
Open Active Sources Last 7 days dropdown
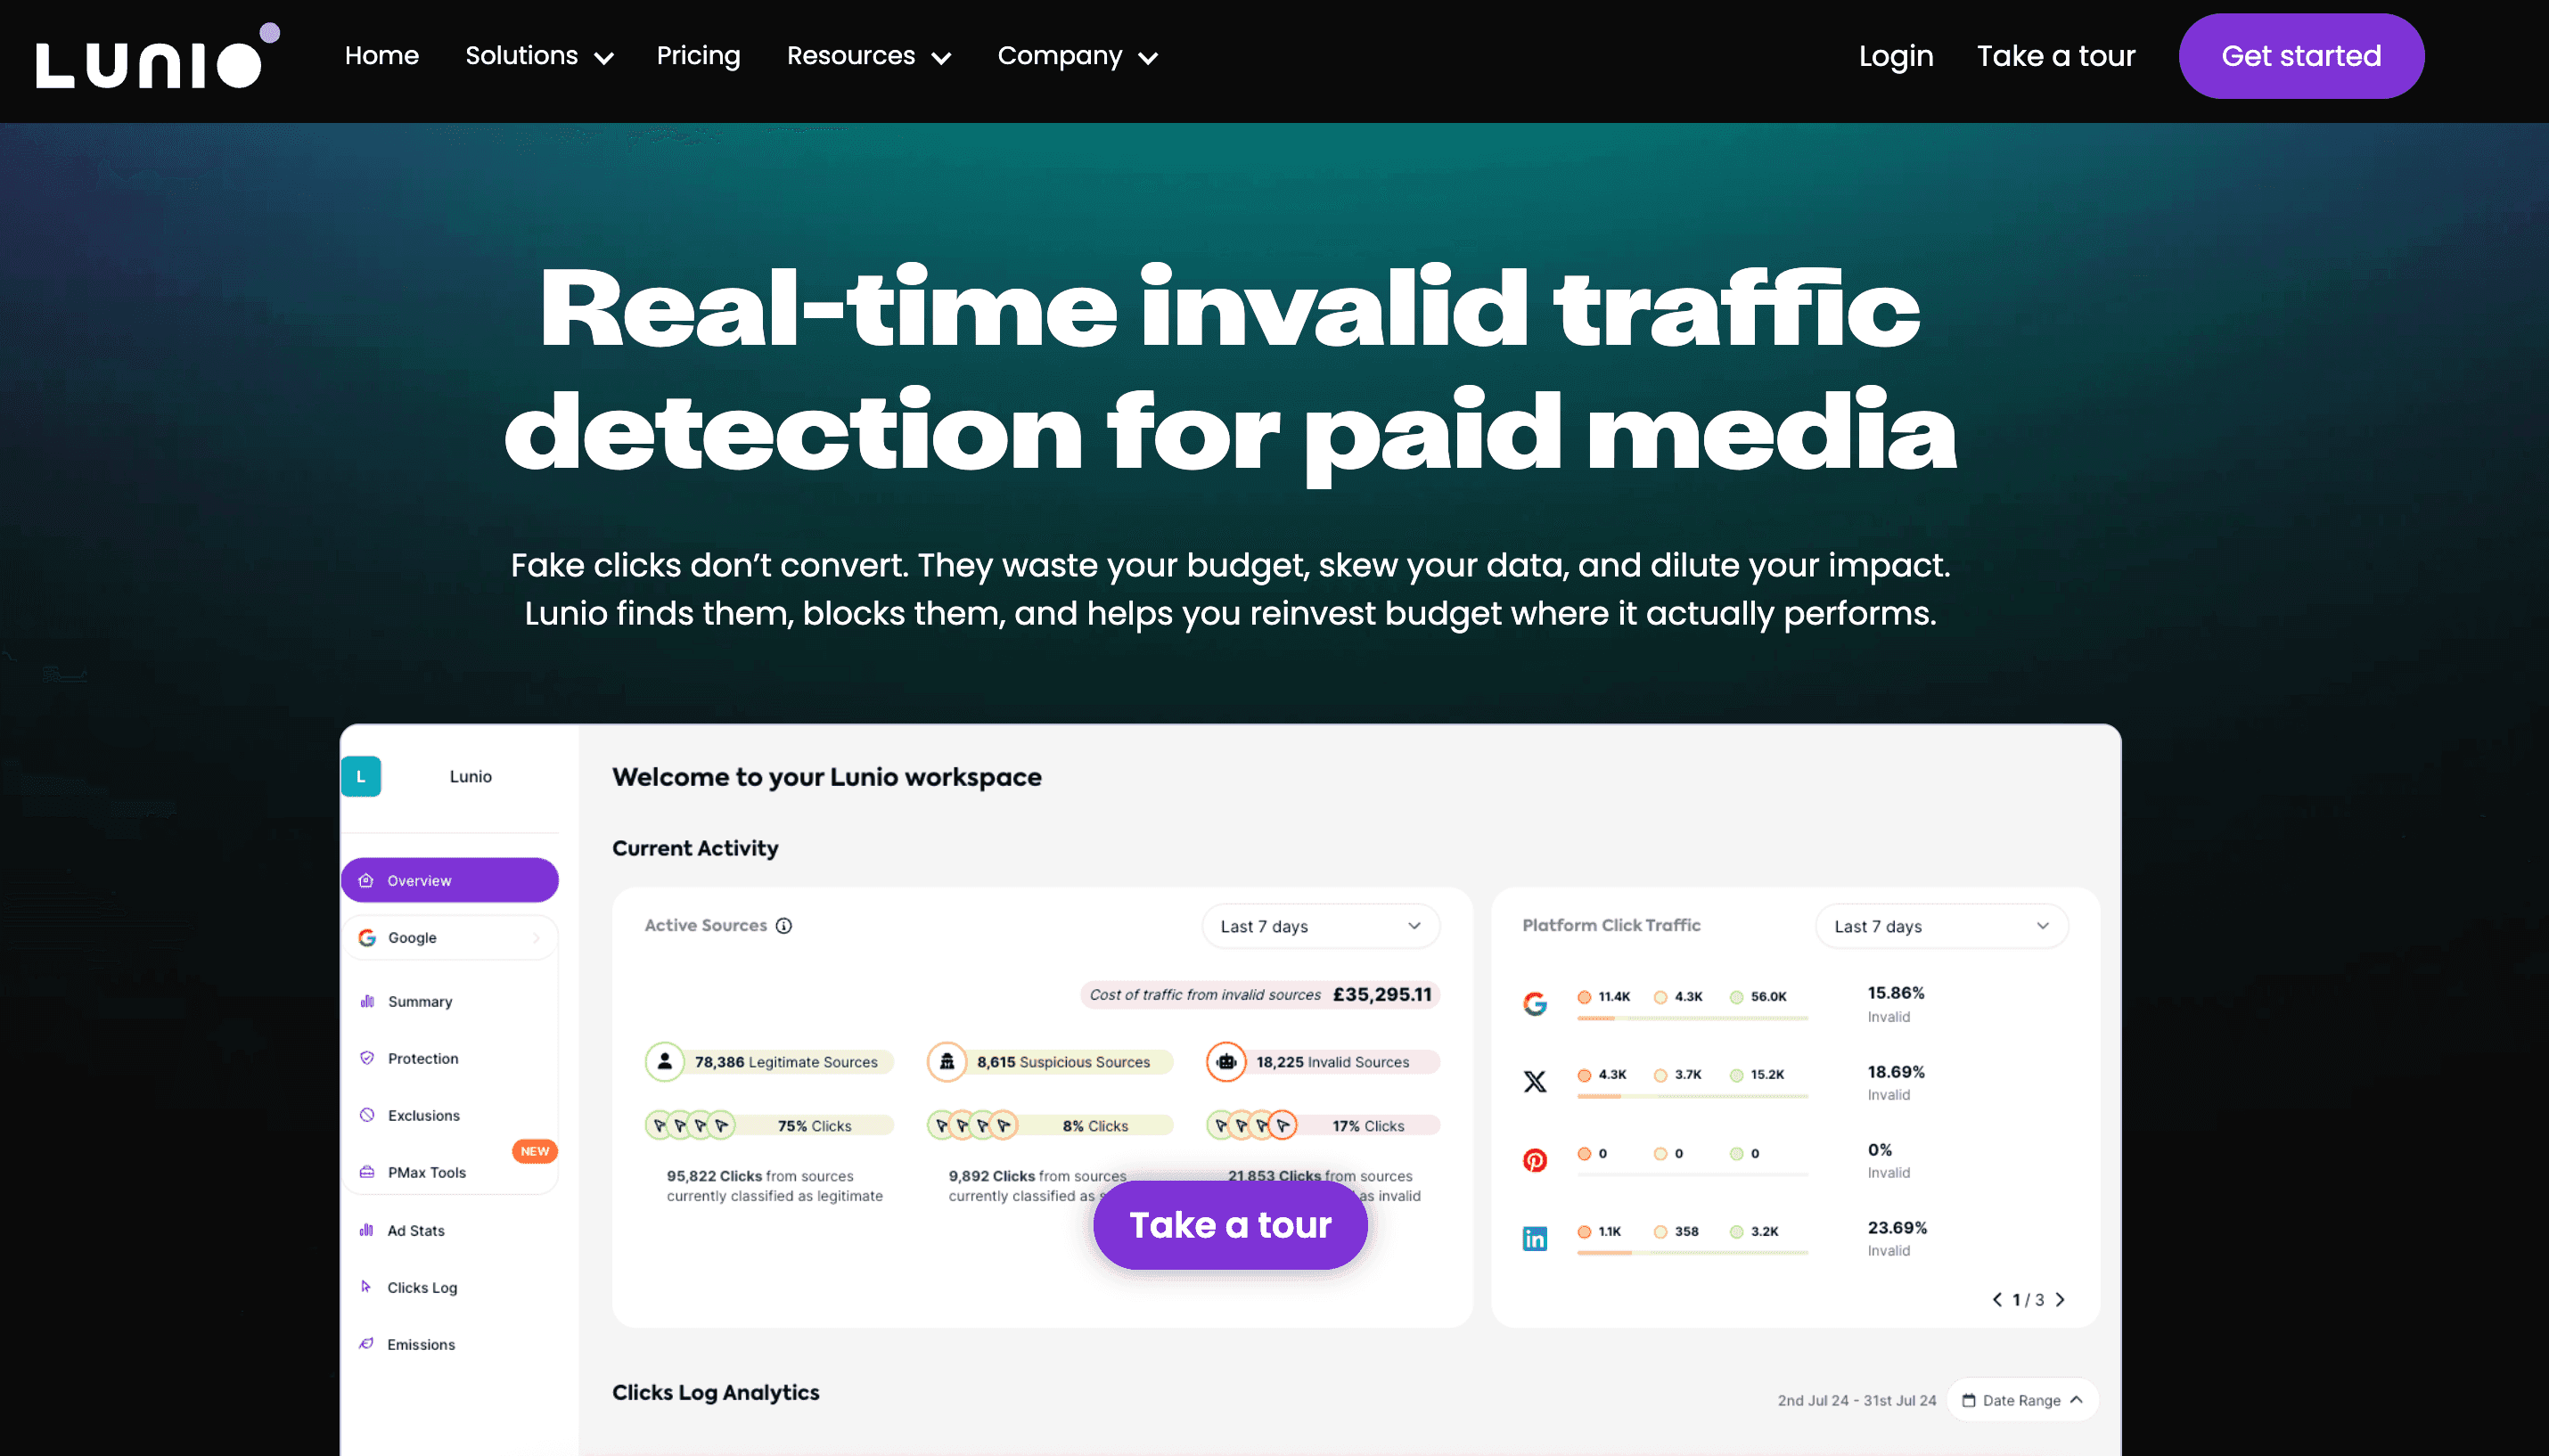1320,926
